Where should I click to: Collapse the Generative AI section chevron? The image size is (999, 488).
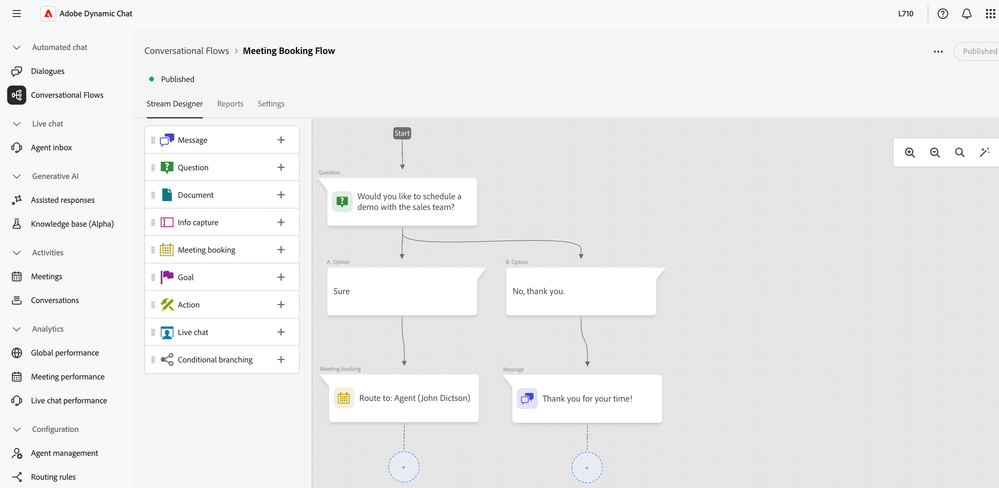(x=16, y=176)
